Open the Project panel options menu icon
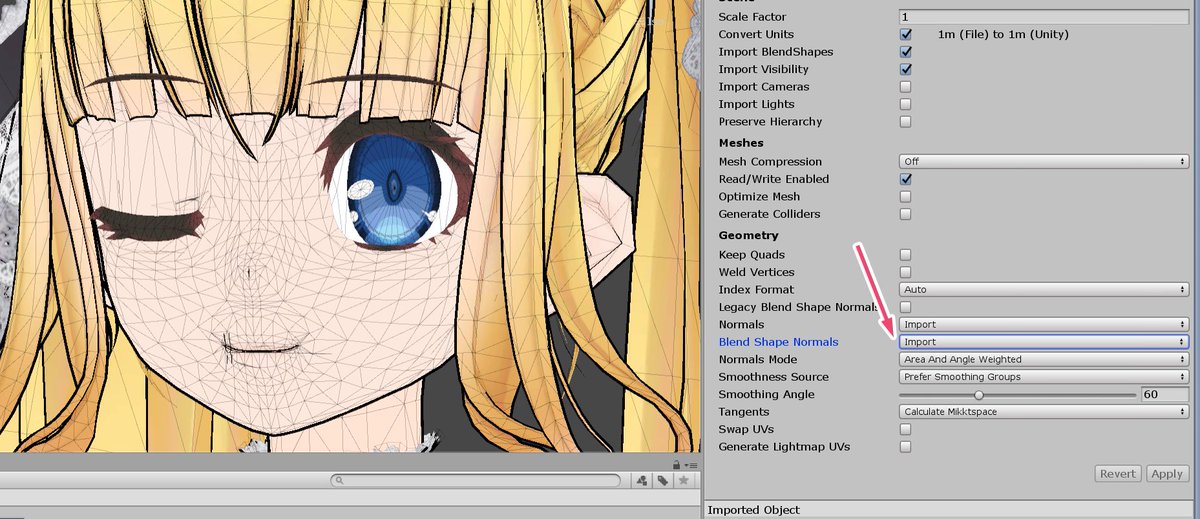The image size is (1200, 519). [692, 465]
